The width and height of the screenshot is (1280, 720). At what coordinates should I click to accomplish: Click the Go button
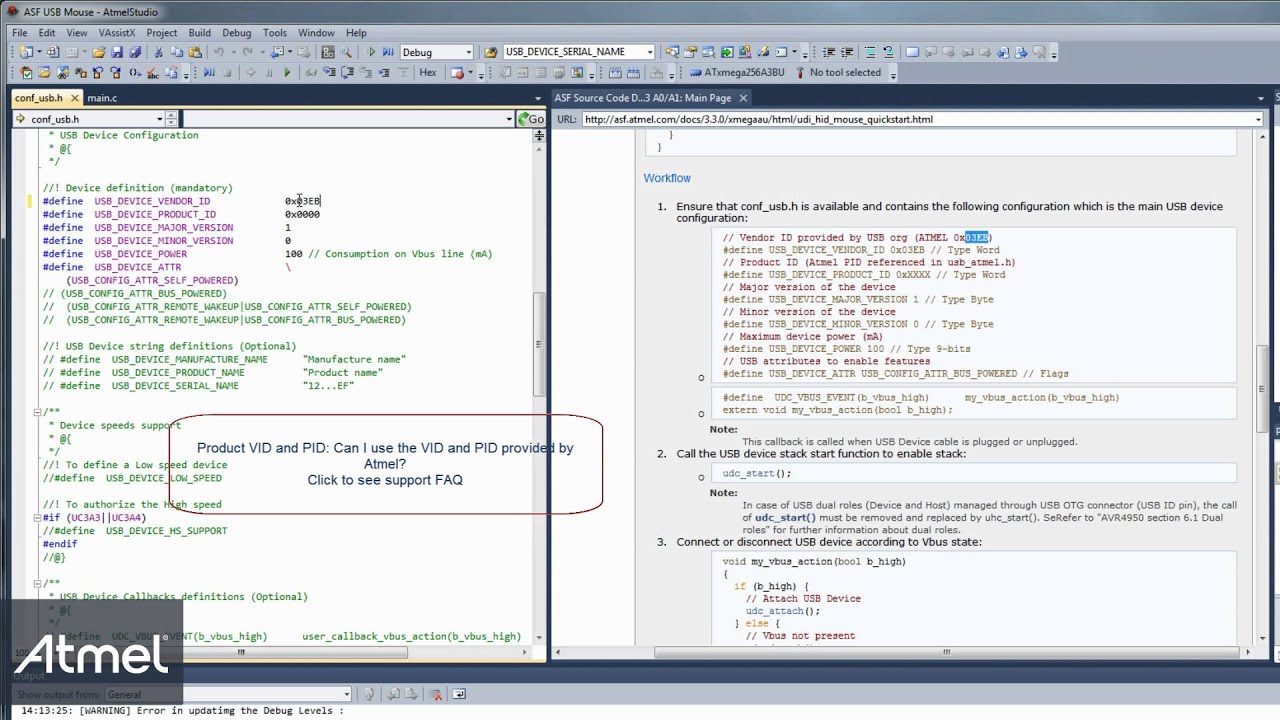coord(530,119)
